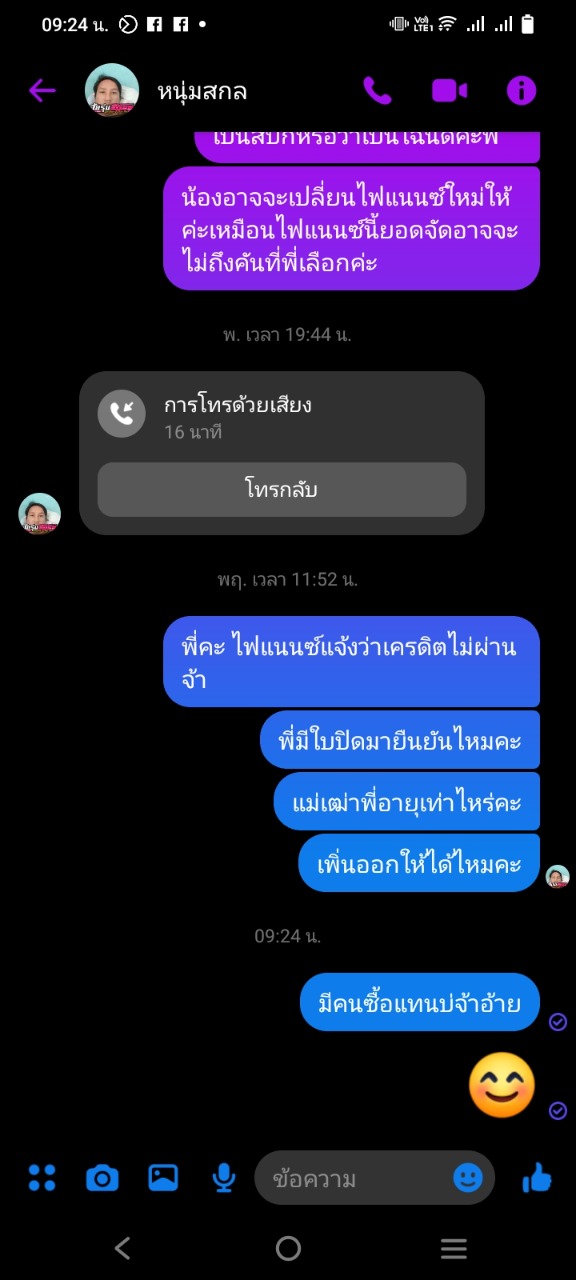Viewport: 576px width, 1280px height.
Task: Open the photo gallery picker icon
Action: pos(163,1178)
